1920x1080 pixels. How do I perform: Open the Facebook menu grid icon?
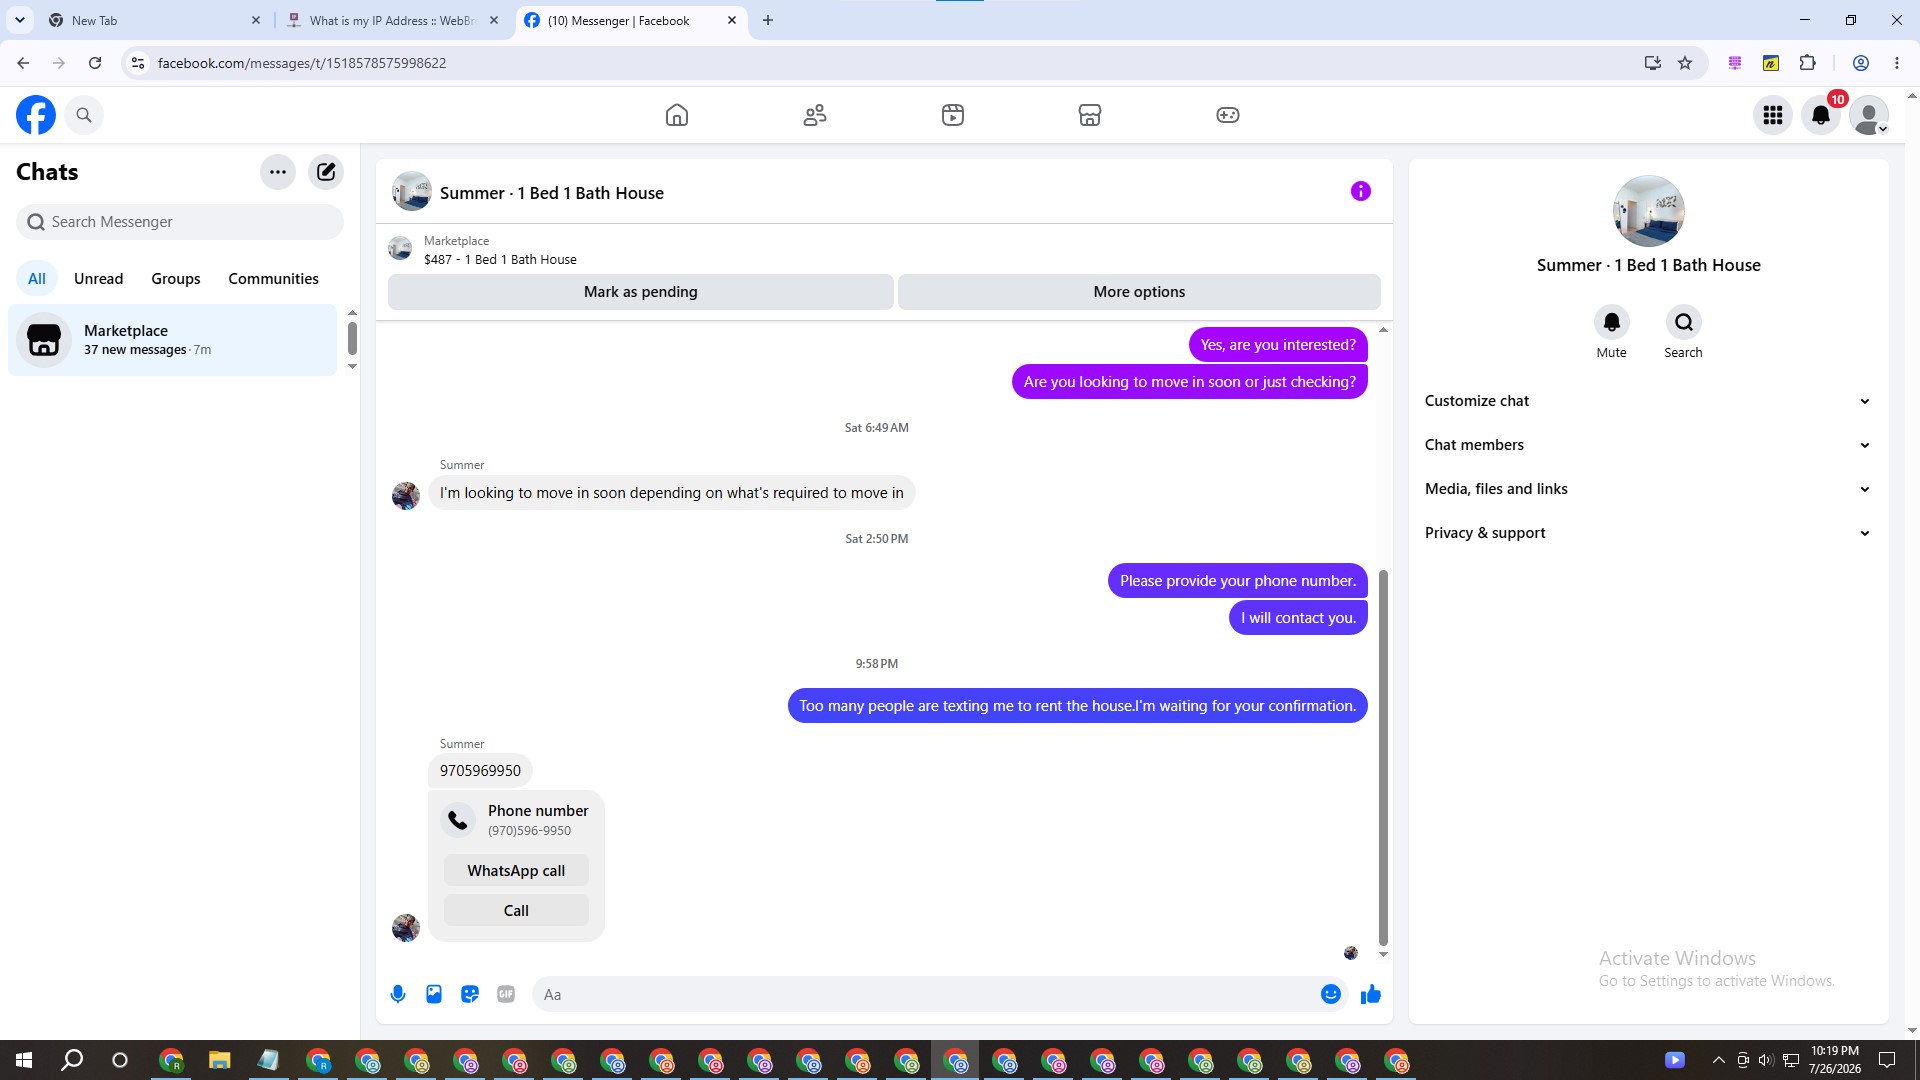(1773, 115)
